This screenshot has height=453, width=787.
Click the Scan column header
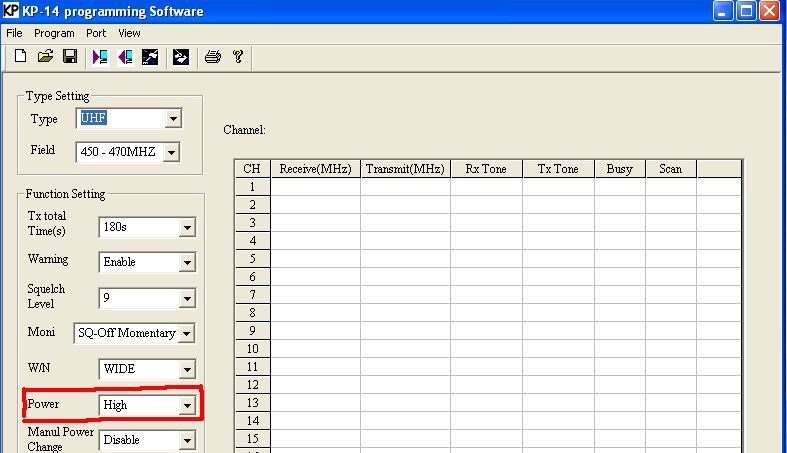point(671,169)
